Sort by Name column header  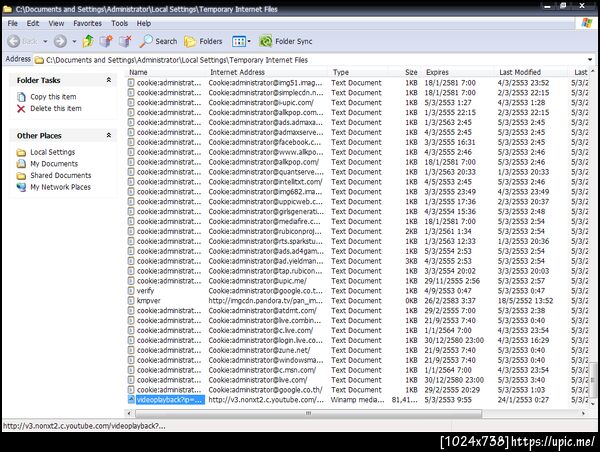(138, 72)
